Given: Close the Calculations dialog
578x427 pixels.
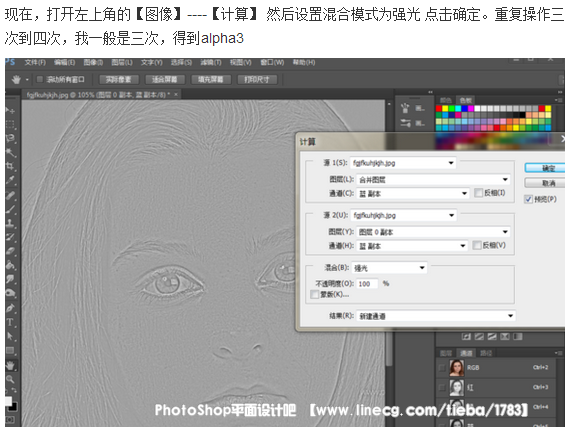Looking at the screenshot, I should click(562, 139).
